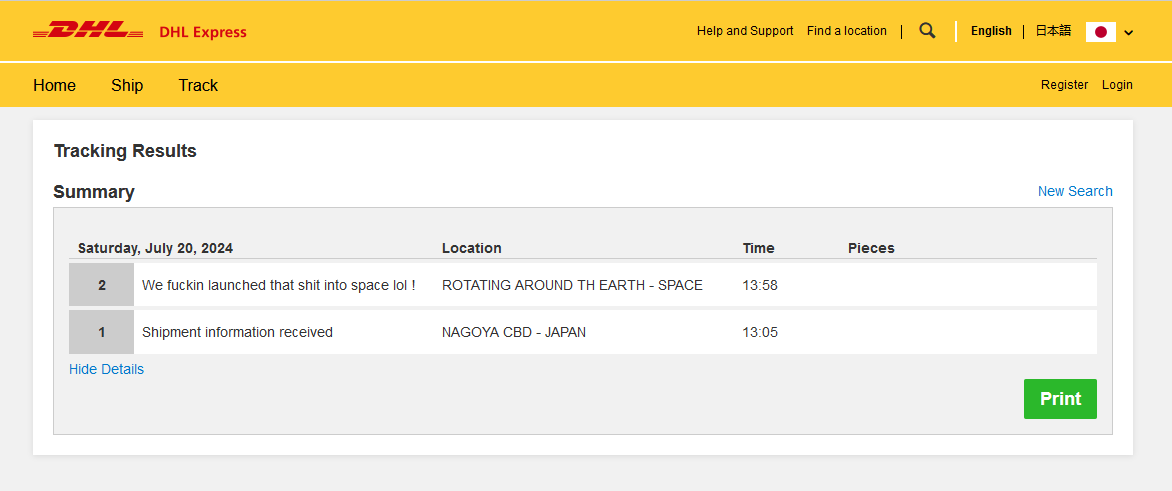Start a New Search
Viewport: 1172px width, 491px height.
point(1075,191)
